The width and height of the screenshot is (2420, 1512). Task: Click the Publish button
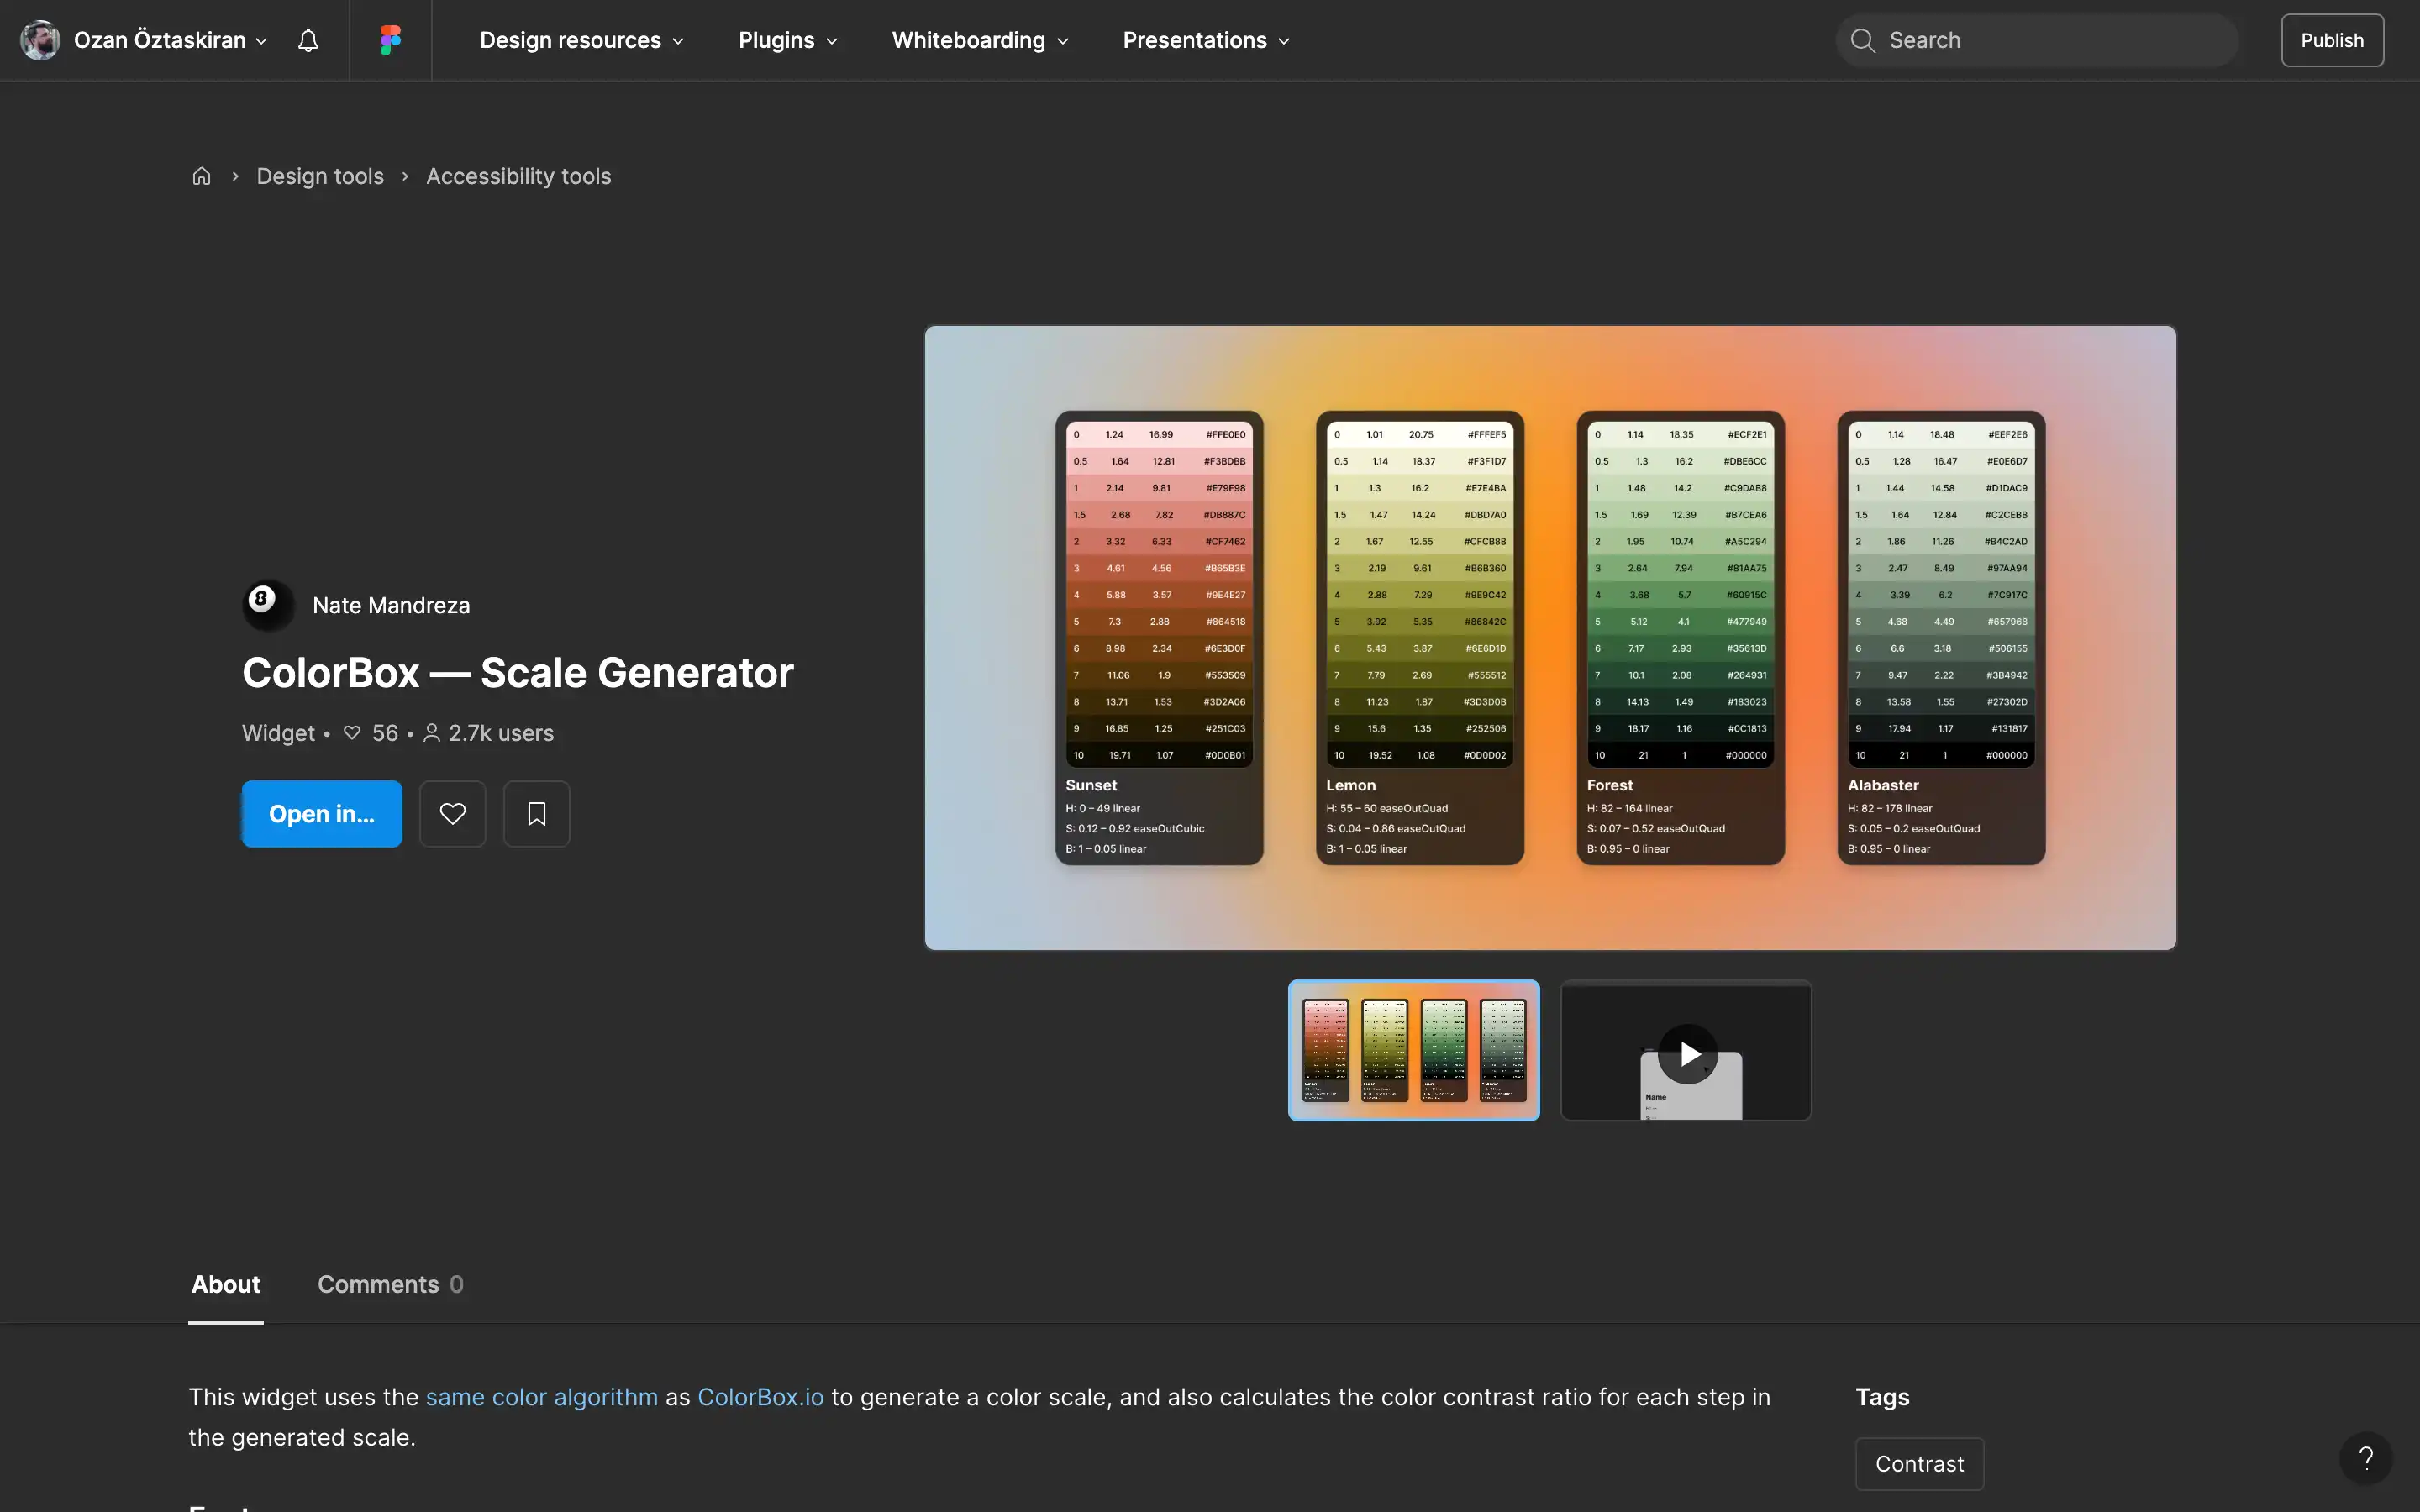click(2331, 40)
